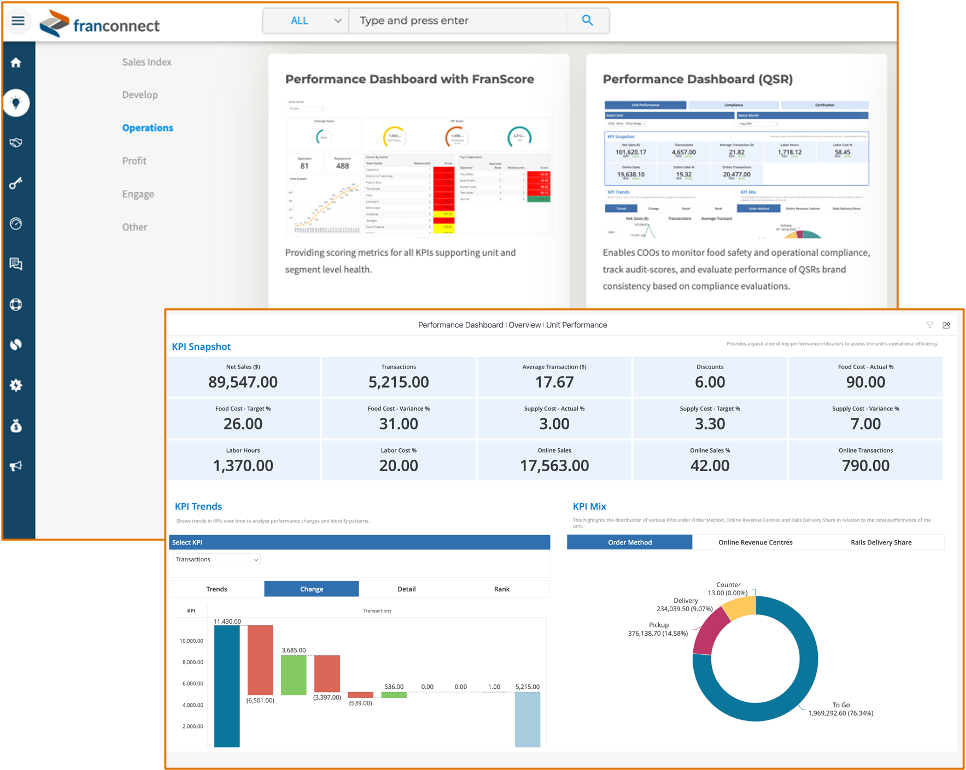Open the lifebuoy support sidebar icon
966x770 pixels.
point(17,304)
